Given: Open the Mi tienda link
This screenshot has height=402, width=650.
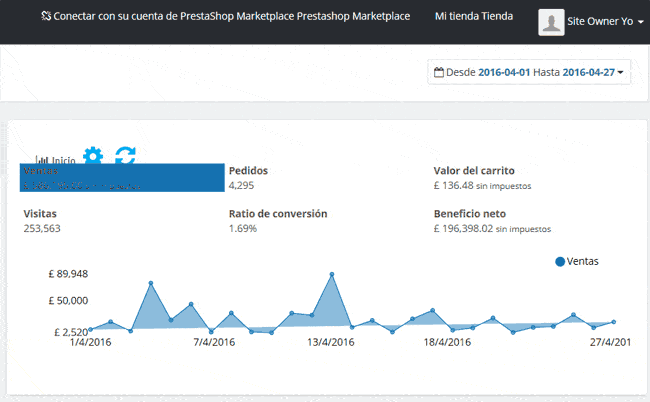Looking at the screenshot, I should (x=474, y=16).
